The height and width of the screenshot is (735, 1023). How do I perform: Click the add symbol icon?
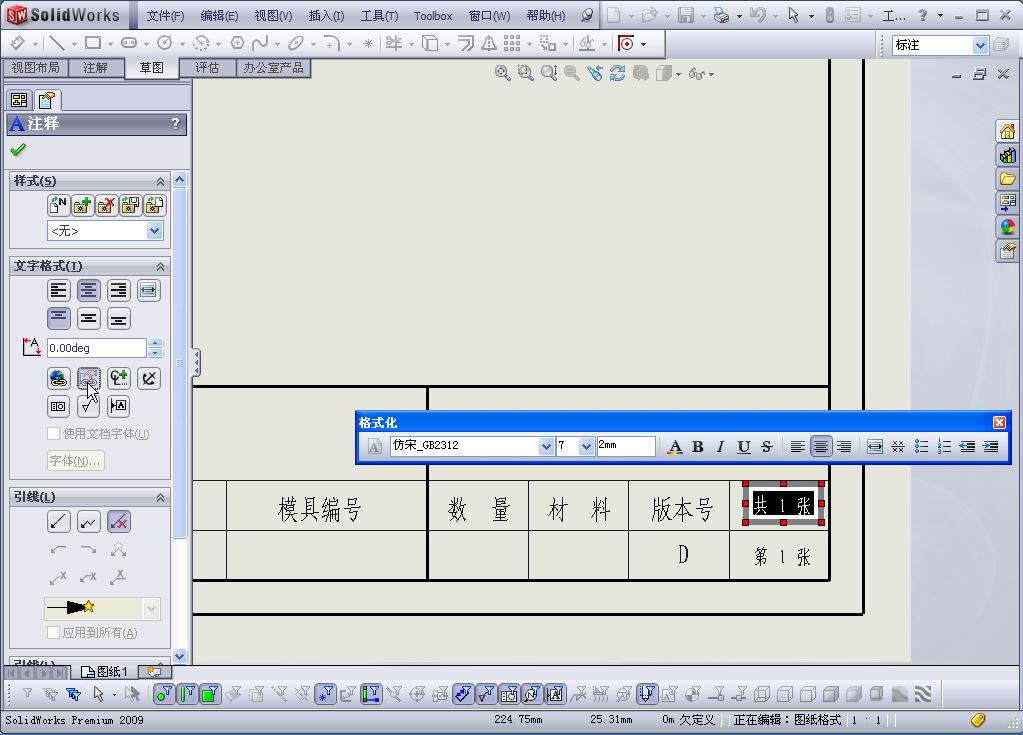[119, 378]
